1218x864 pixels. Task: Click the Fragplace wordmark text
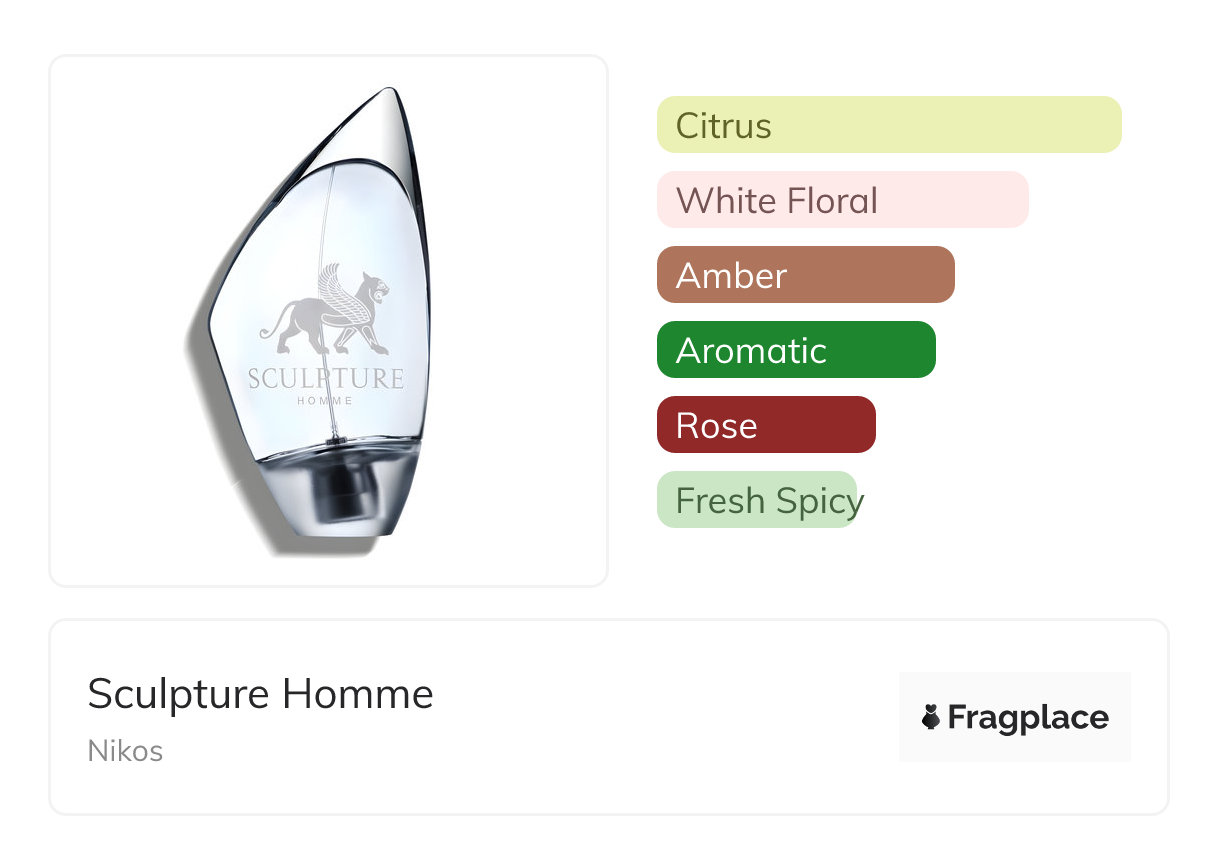click(1028, 717)
